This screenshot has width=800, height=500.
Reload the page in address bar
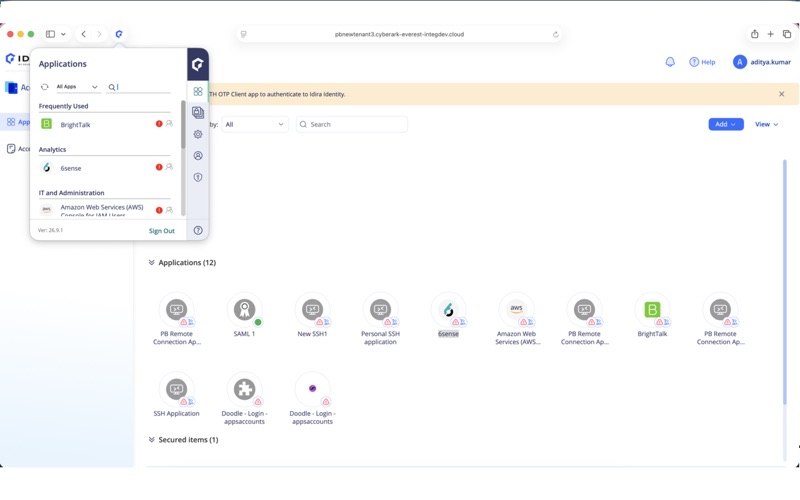[x=556, y=35]
